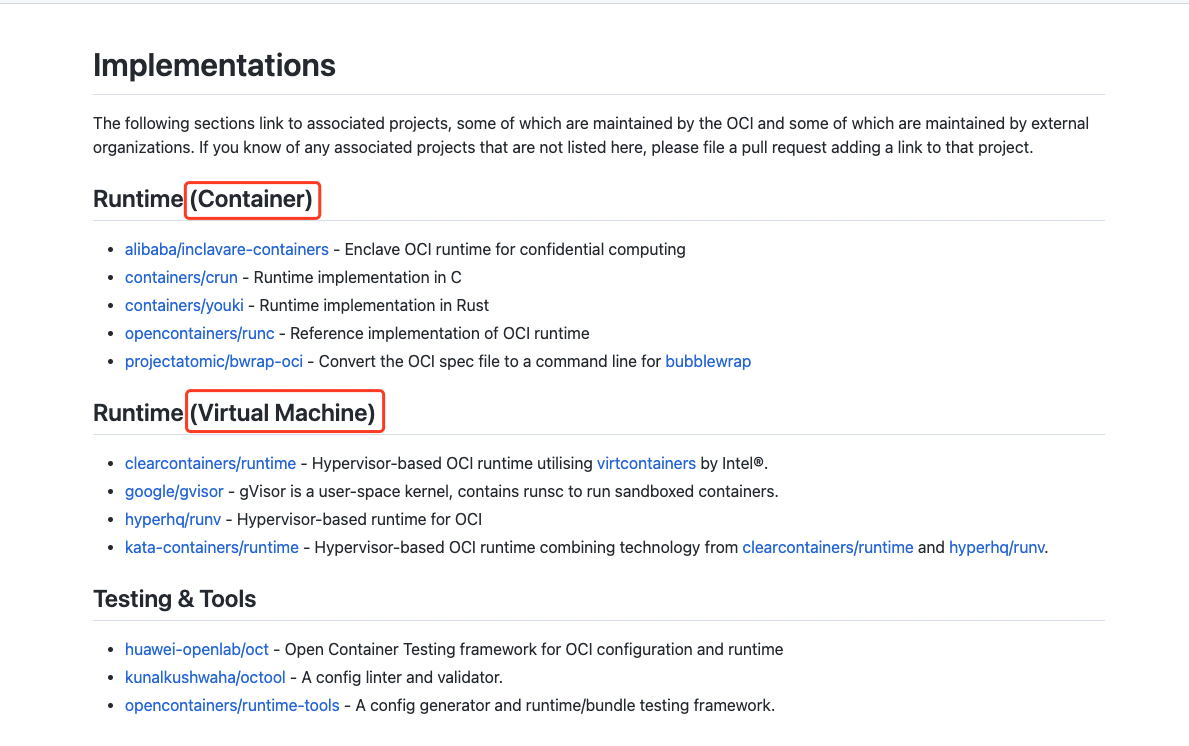The image size is (1189, 746).
Task: Click clearcontainers/runtime link in the kata-containers description
Action: pos(827,547)
